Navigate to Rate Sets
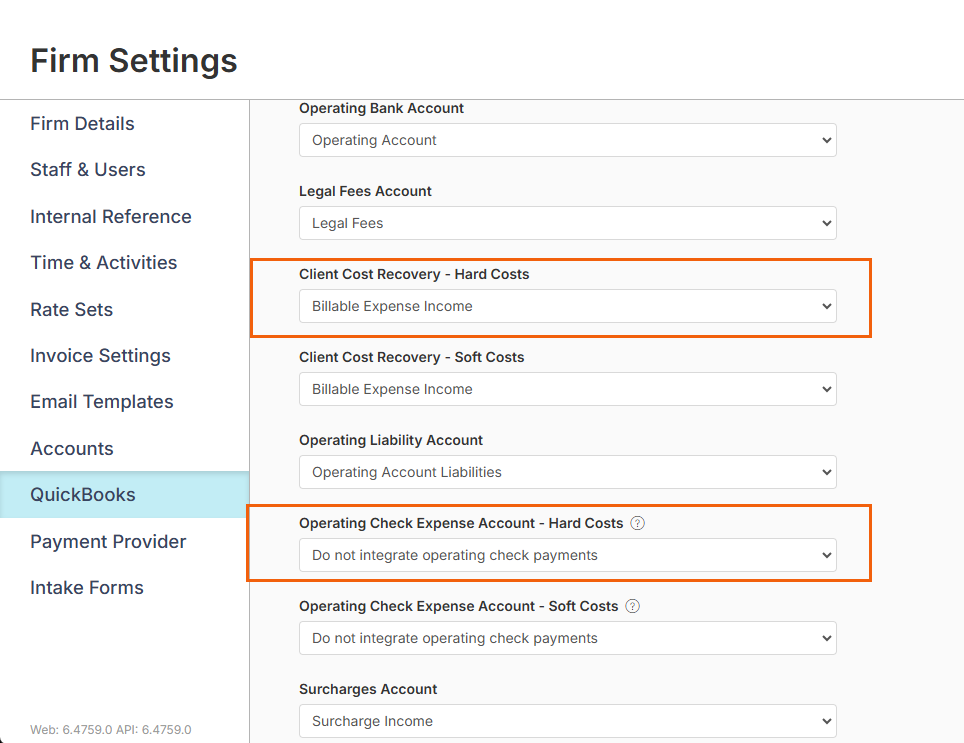This screenshot has width=964, height=743. point(71,309)
